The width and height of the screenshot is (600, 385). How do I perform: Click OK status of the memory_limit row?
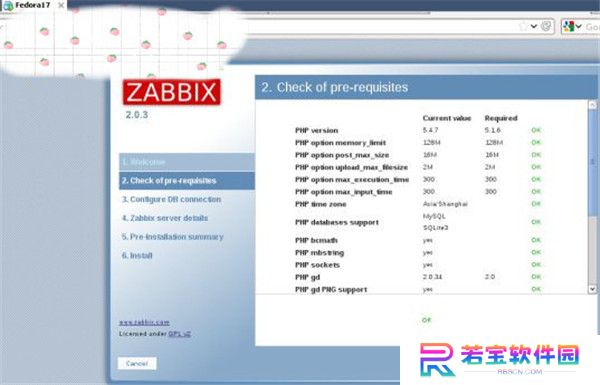click(536, 142)
